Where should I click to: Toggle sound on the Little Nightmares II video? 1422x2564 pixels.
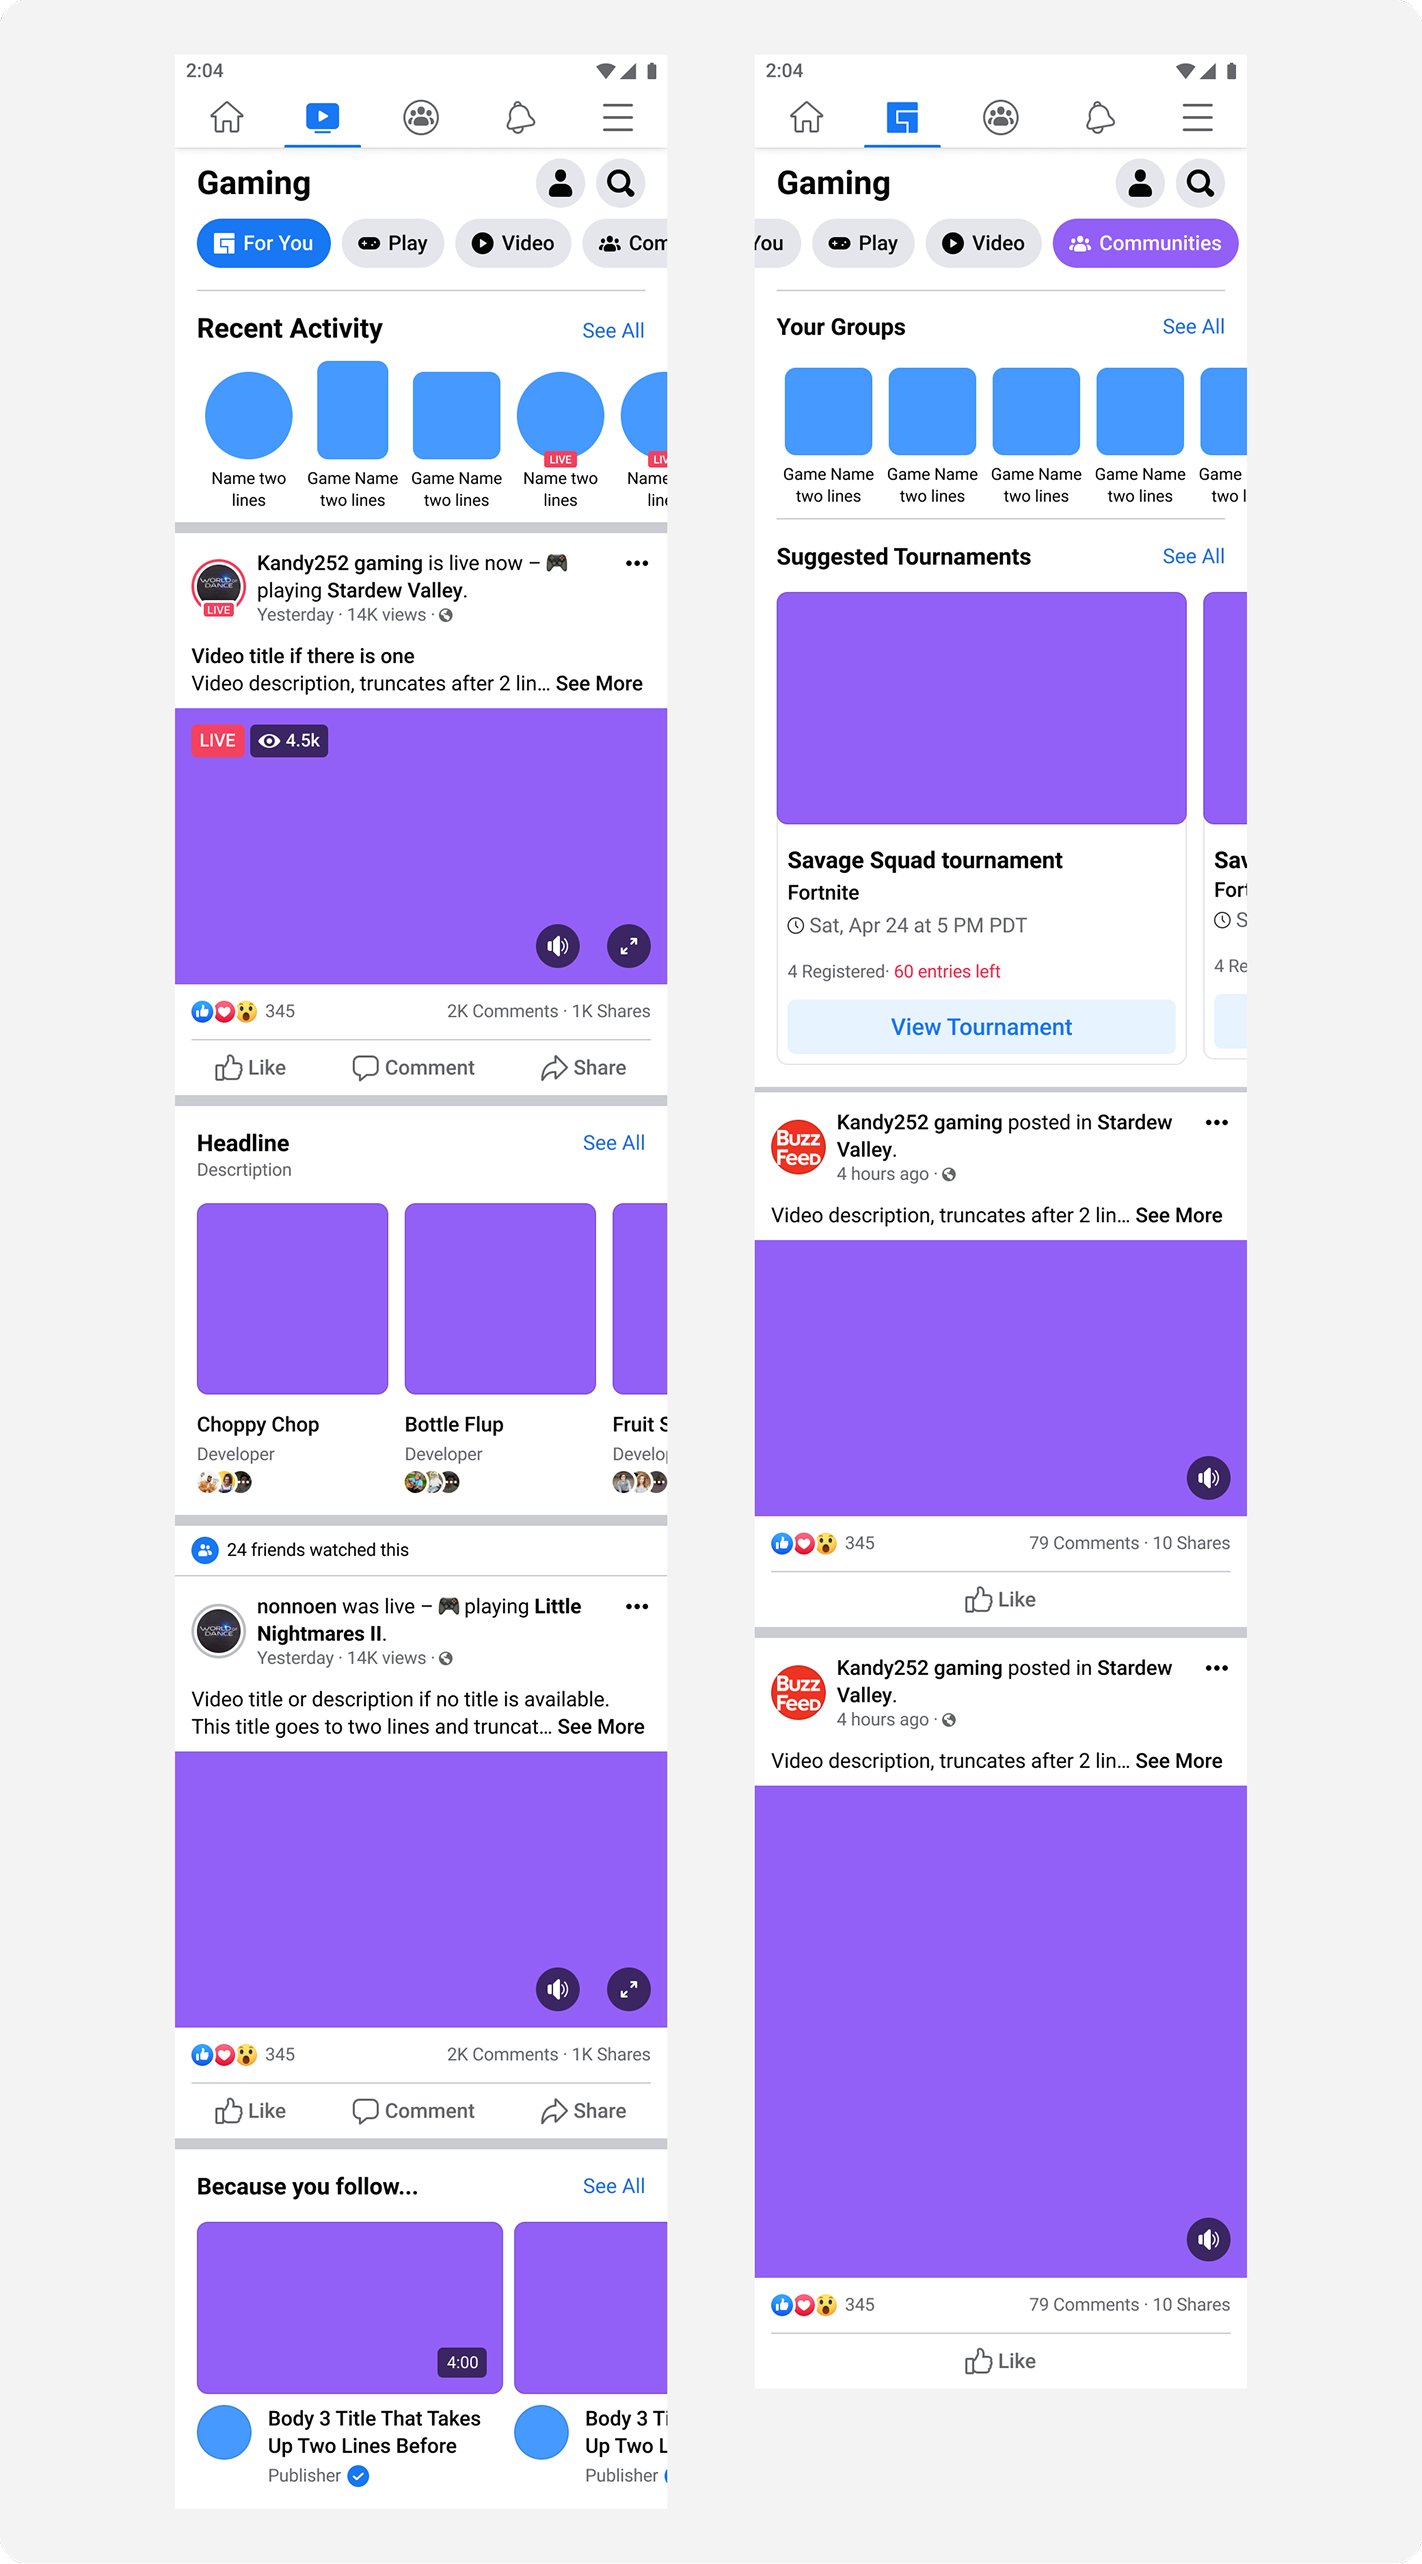[x=558, y=1989]
